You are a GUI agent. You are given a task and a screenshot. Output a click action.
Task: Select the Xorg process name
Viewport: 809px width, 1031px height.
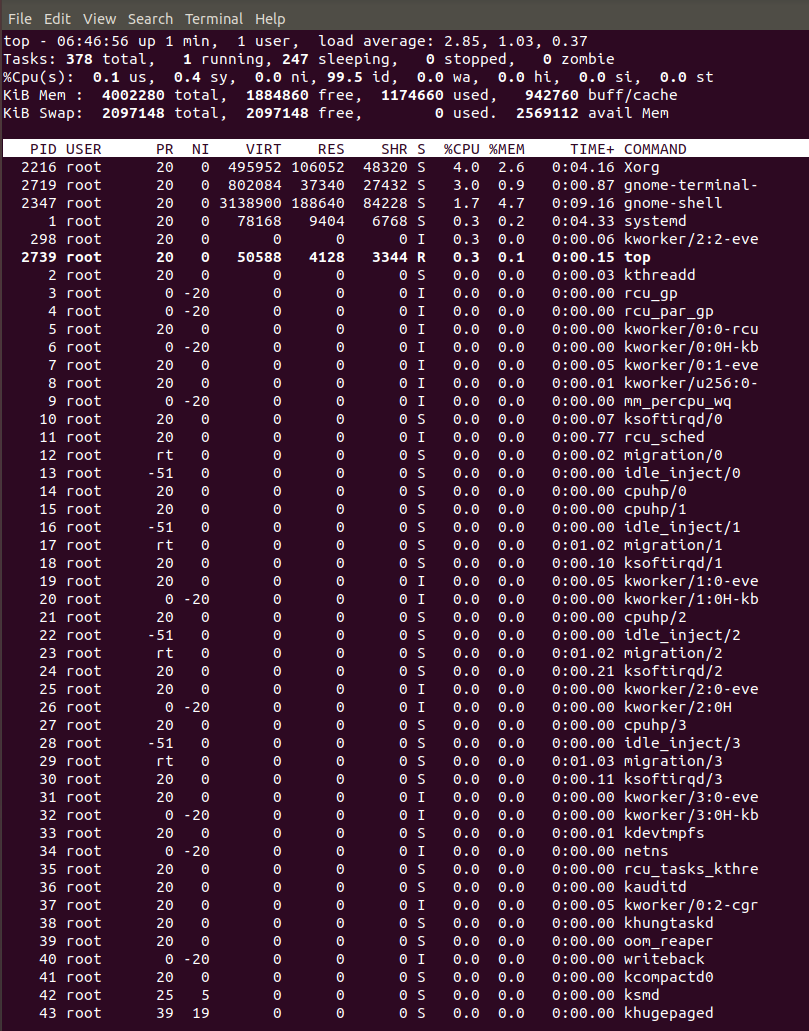pyautogui.click(x=642, y=167)
